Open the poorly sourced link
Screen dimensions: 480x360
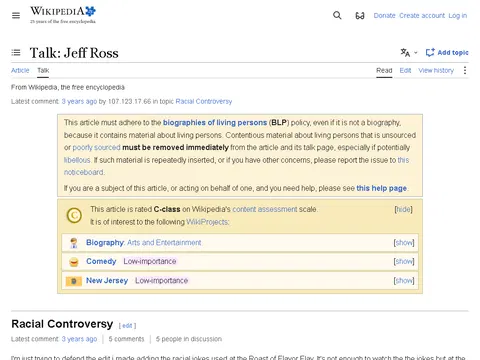click(x=96, y=147)
